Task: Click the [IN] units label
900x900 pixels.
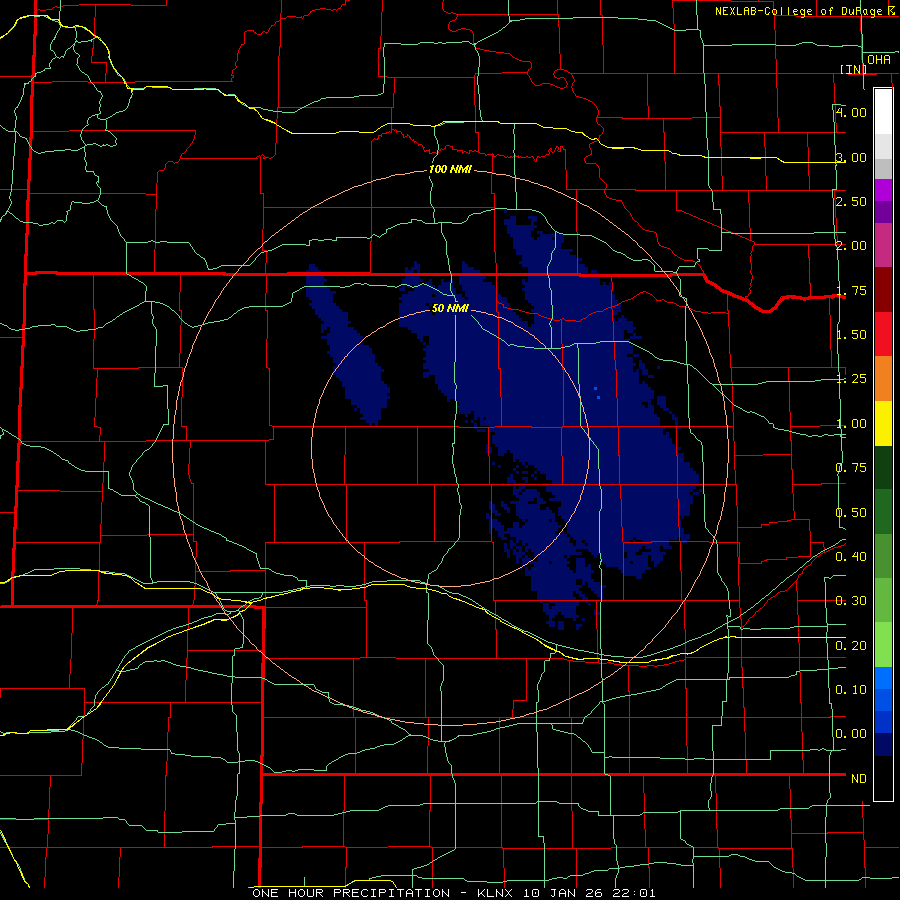Action: pyautogui.click(x=853, y=69)
